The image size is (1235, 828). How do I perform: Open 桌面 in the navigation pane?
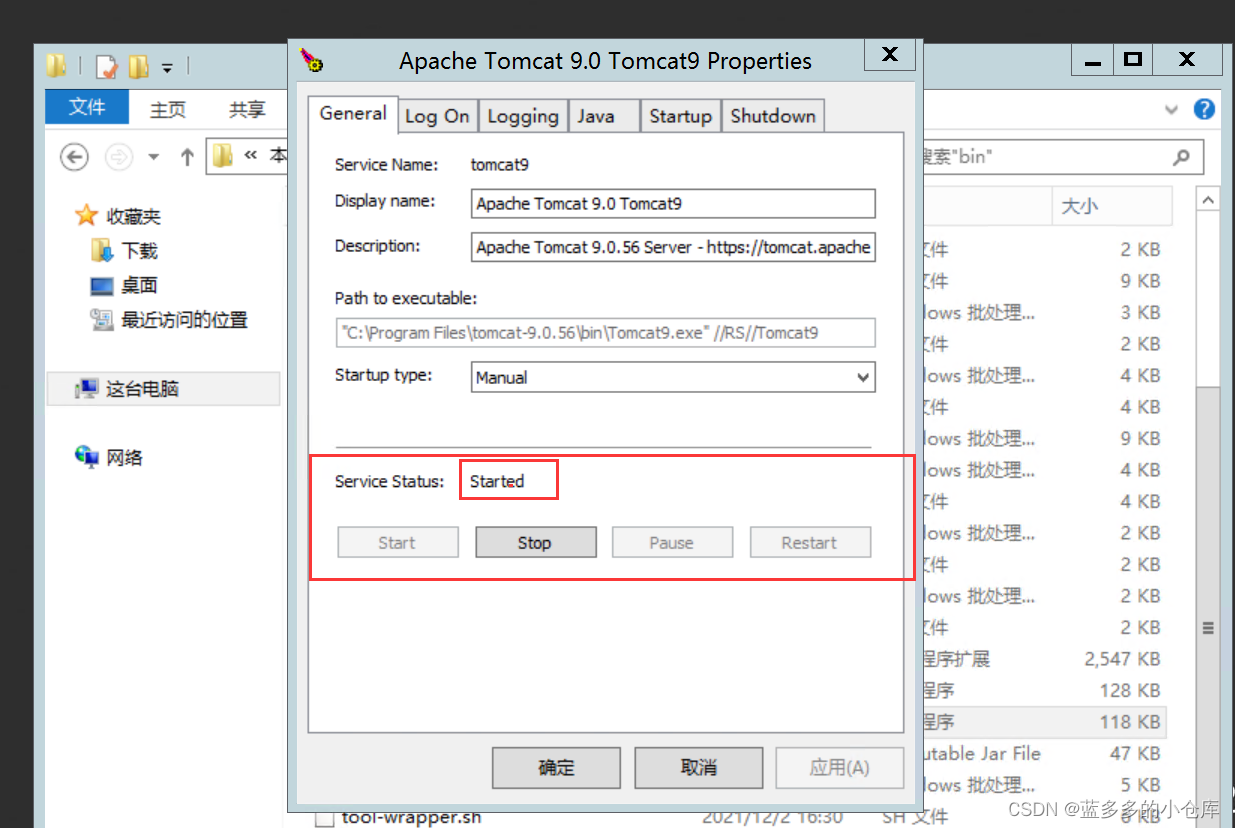click(x=140, y=285)
